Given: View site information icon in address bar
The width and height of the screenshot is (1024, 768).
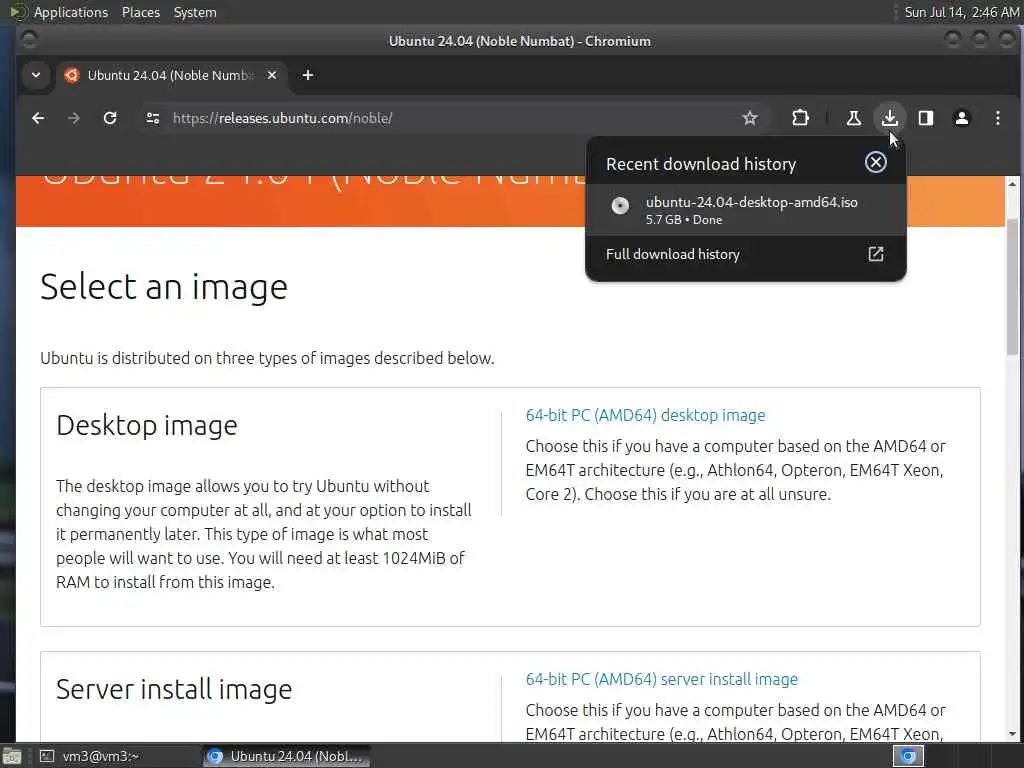Looking at the screenshot, I should [x=153, y=118].
